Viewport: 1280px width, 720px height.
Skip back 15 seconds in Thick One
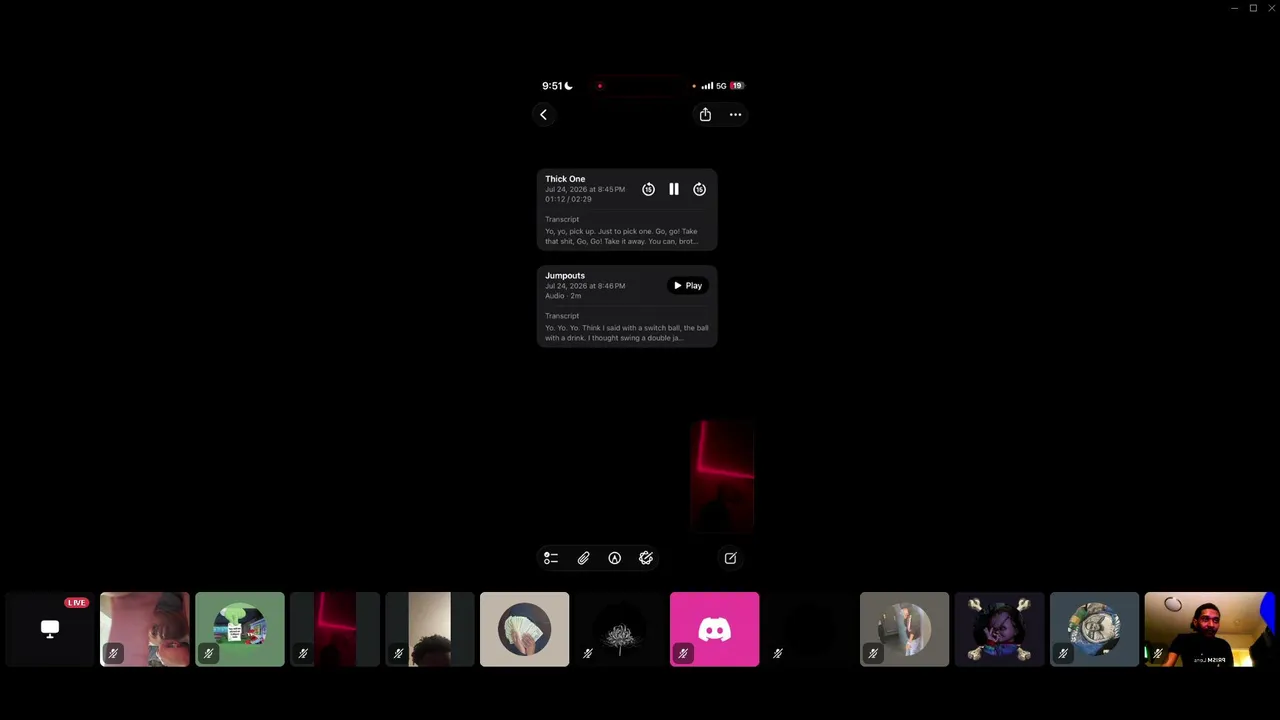[x=648, y=189]
